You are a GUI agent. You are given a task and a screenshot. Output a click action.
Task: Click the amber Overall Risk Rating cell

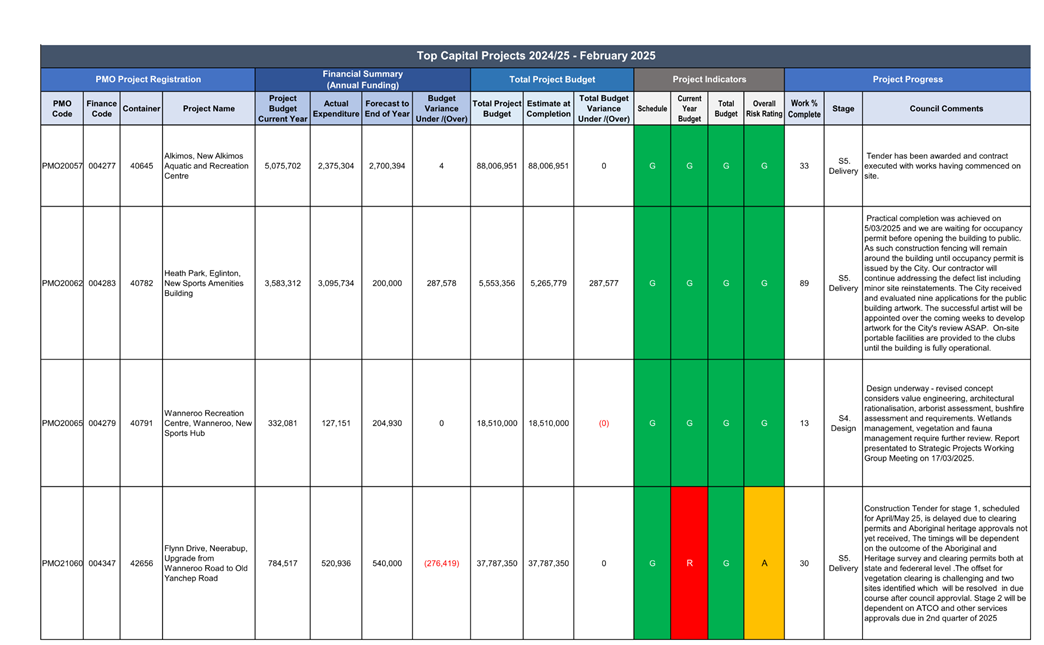coord(764,563)
